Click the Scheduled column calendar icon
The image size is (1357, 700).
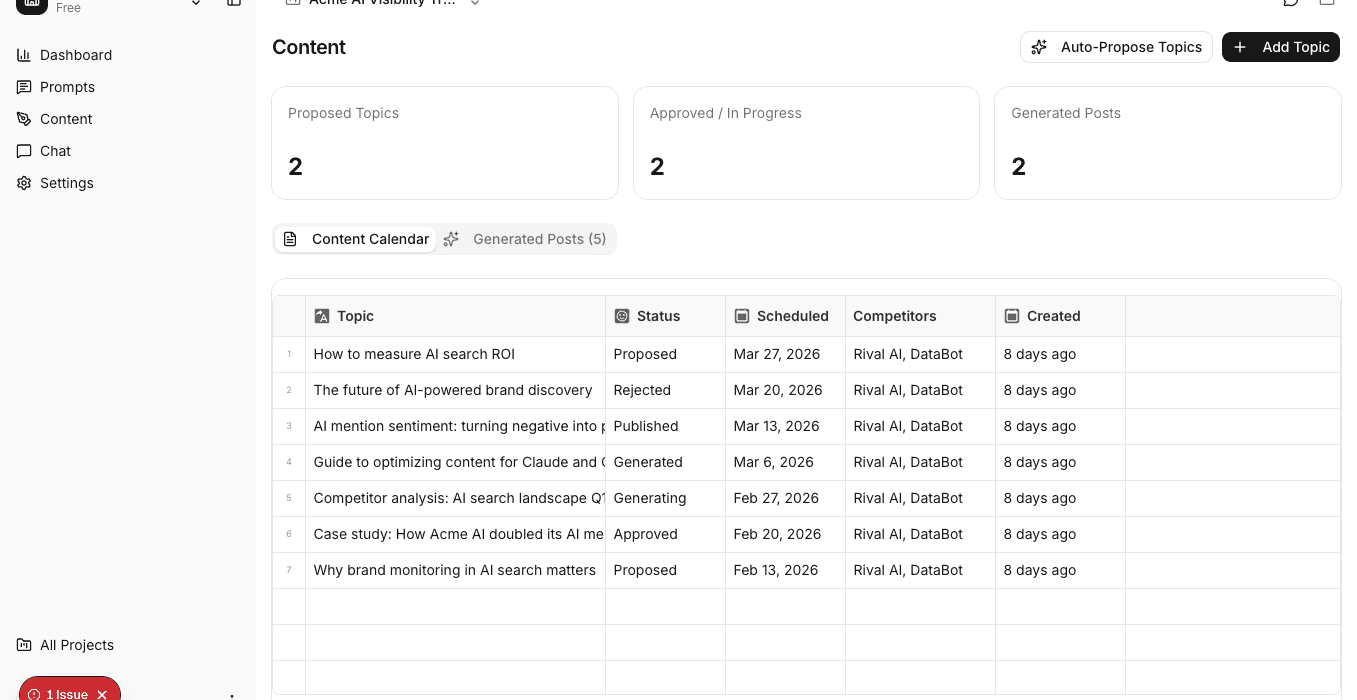coord(742,316)
